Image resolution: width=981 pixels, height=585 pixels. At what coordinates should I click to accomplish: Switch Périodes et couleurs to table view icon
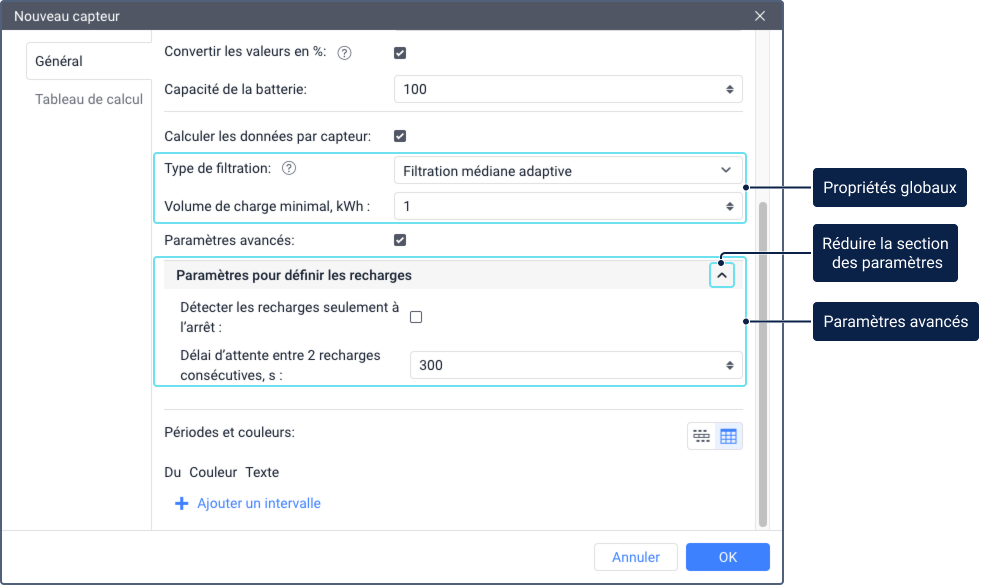click(728, 436)
